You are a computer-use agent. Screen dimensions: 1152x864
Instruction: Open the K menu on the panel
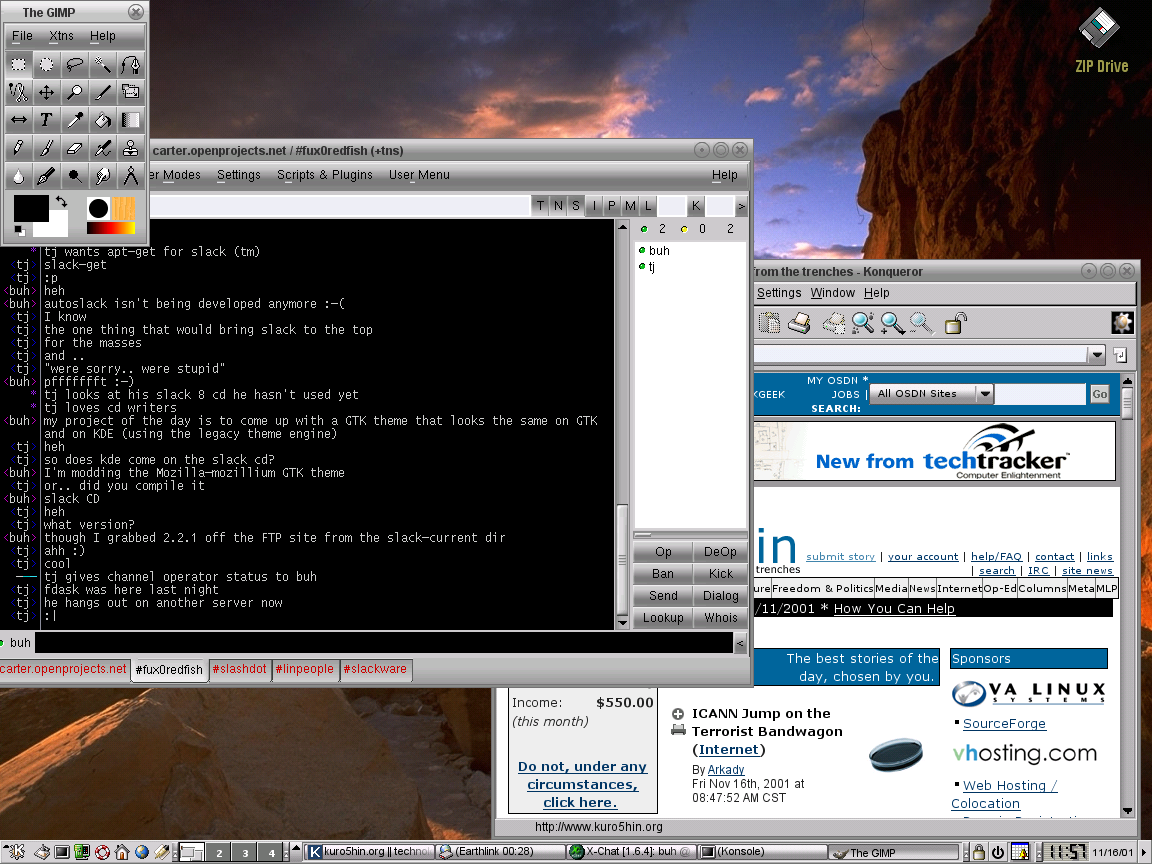click(x=14, y=852)
